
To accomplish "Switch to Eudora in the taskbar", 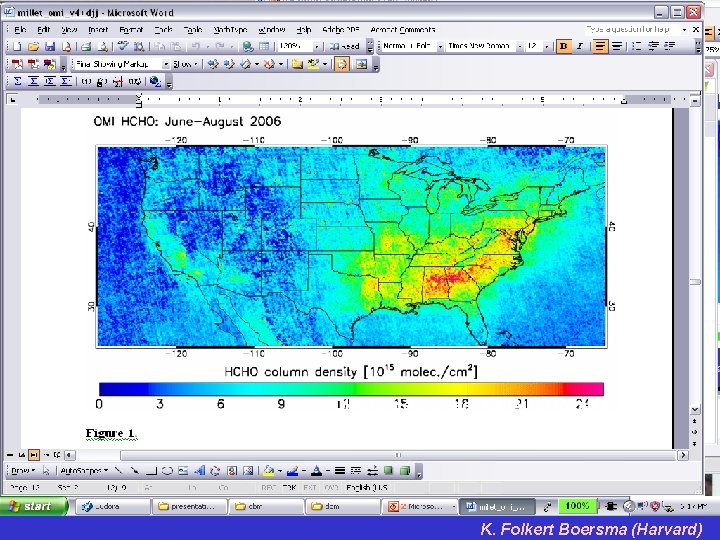I will (x=112, y=506).
